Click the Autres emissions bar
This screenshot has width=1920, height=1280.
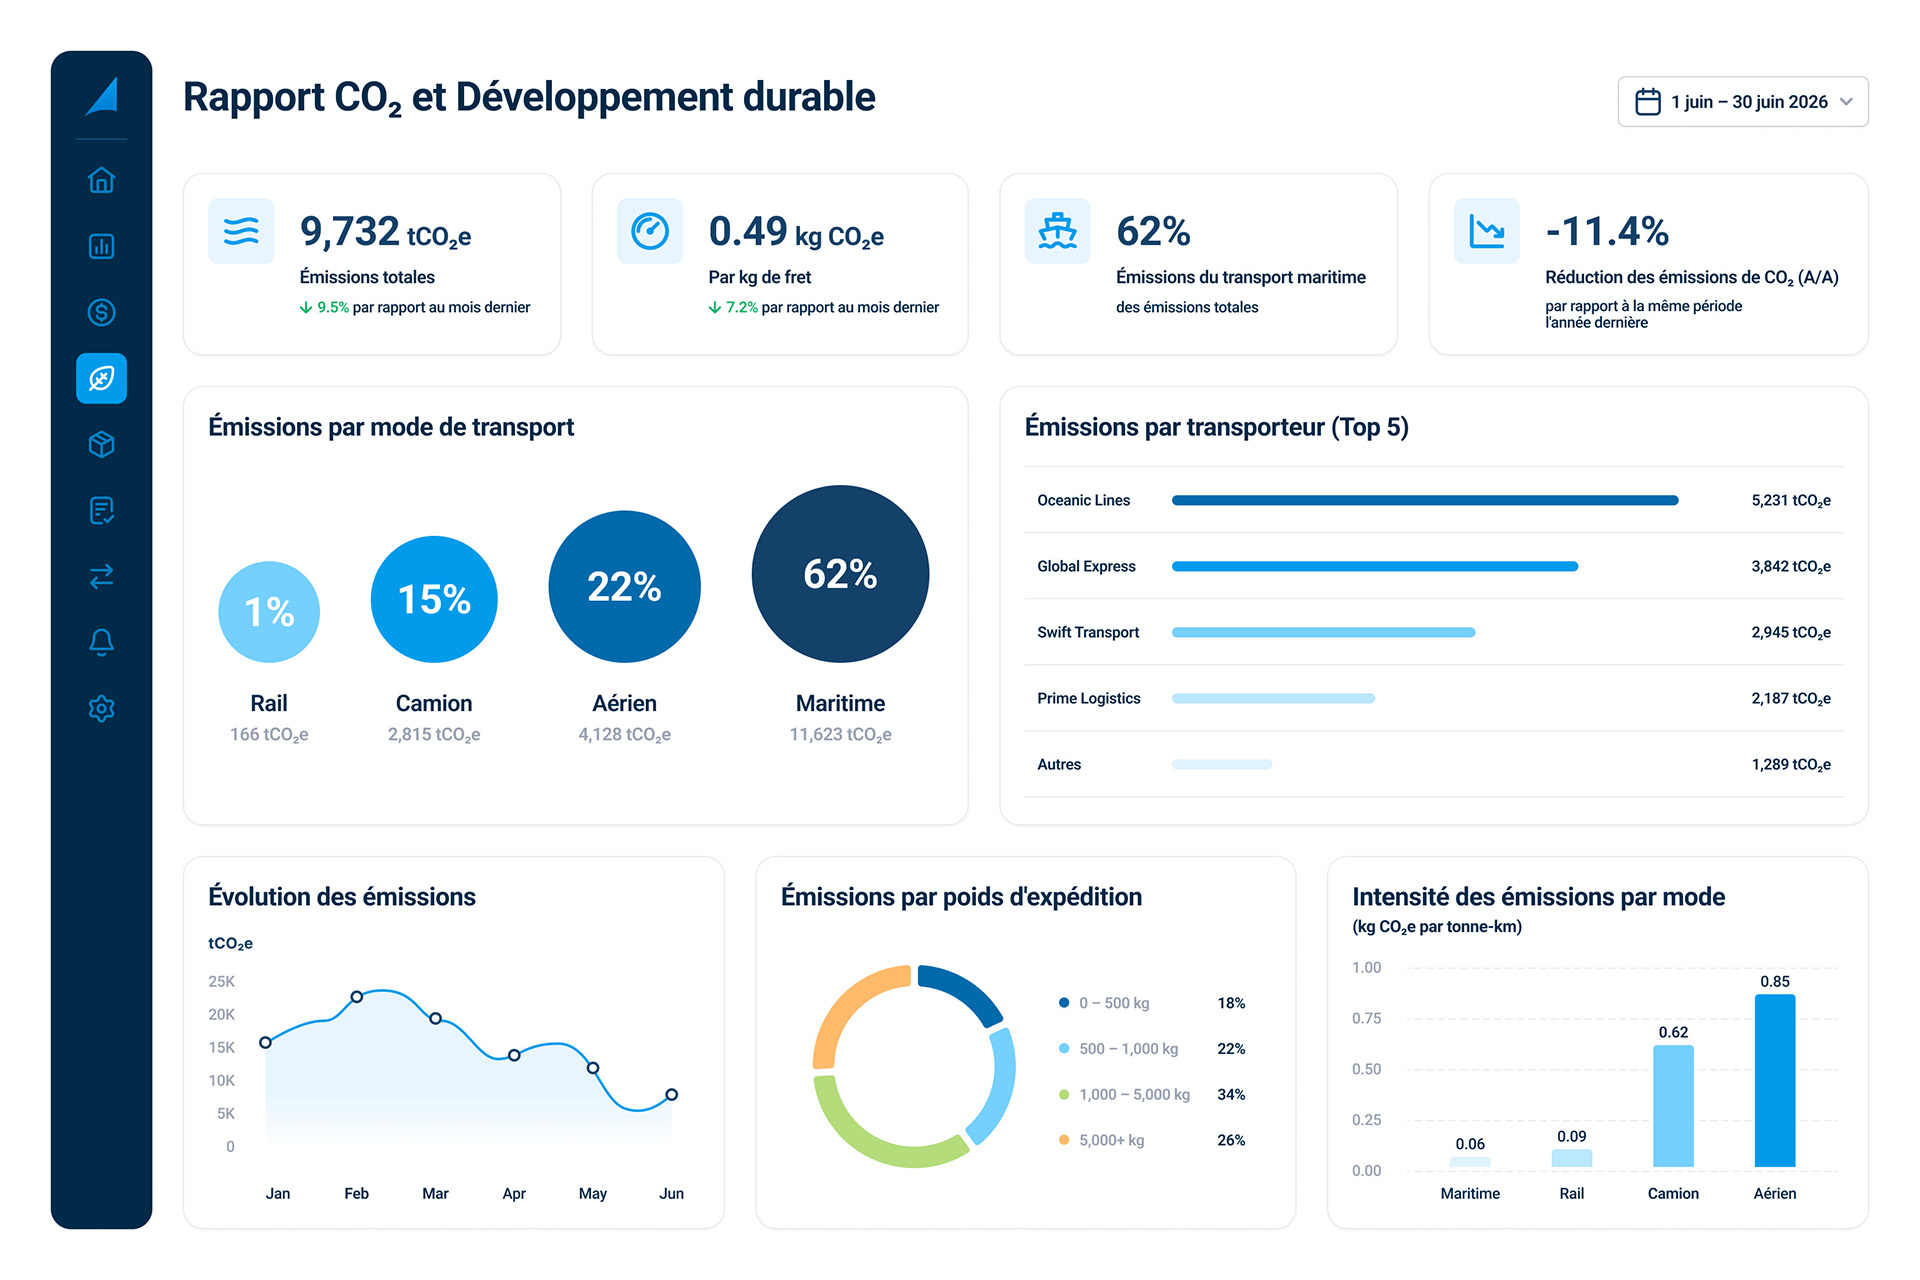click(1222, 764)
